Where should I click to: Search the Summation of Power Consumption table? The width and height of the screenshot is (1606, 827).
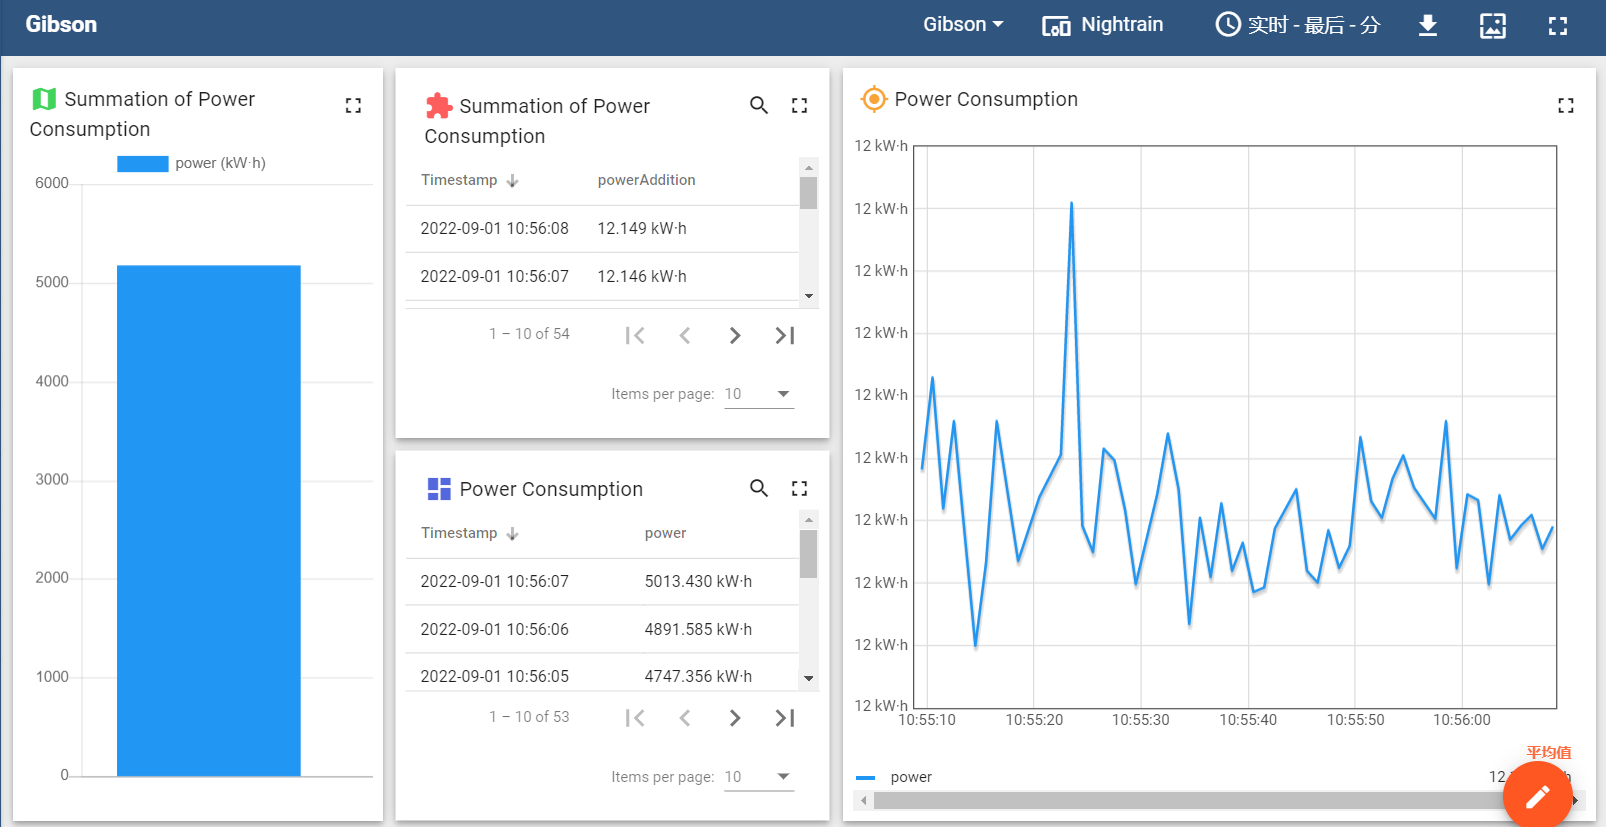[x=759, y=105]
